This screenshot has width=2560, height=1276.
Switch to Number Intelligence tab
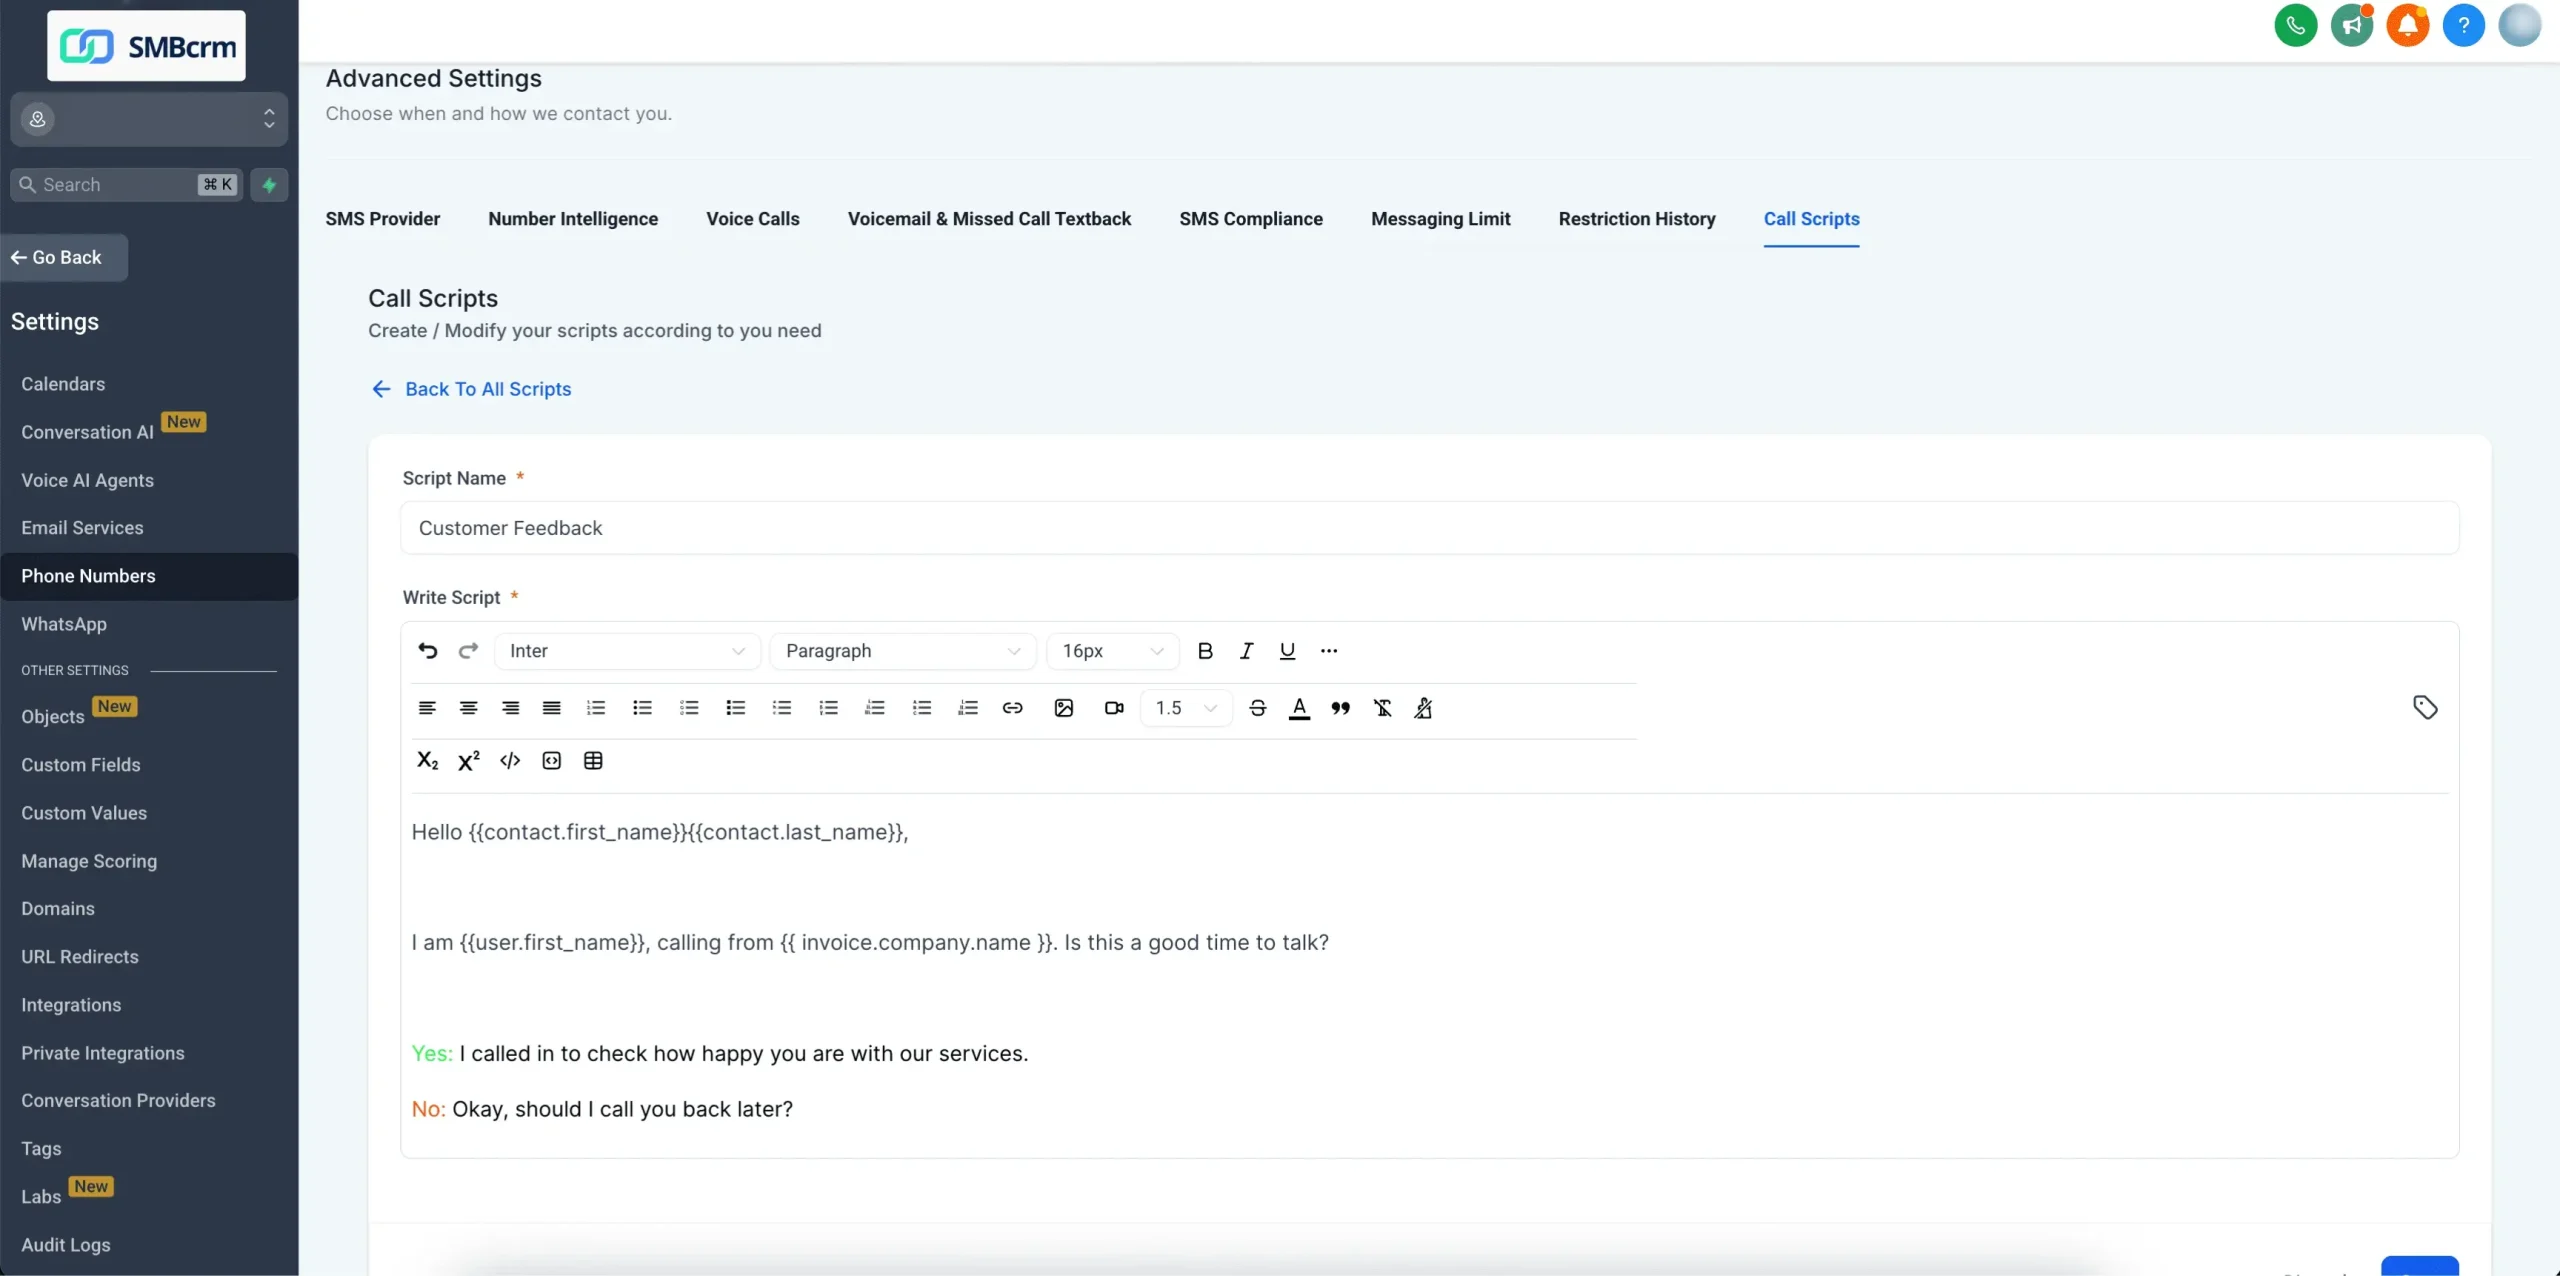pyautogui.click(x=573, y=219)
